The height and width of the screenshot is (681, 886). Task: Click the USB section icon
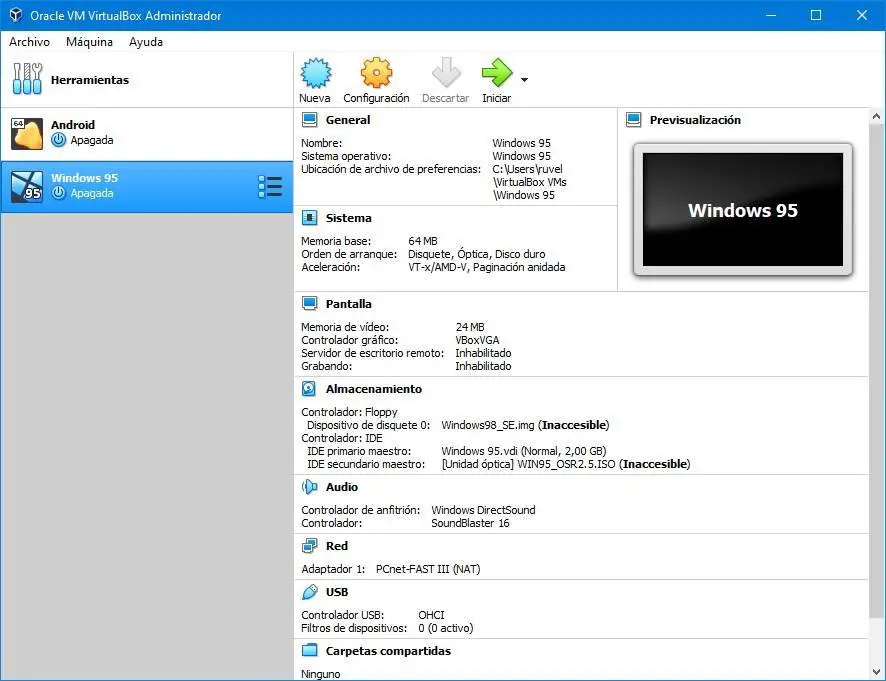click(x=309, y=592)
